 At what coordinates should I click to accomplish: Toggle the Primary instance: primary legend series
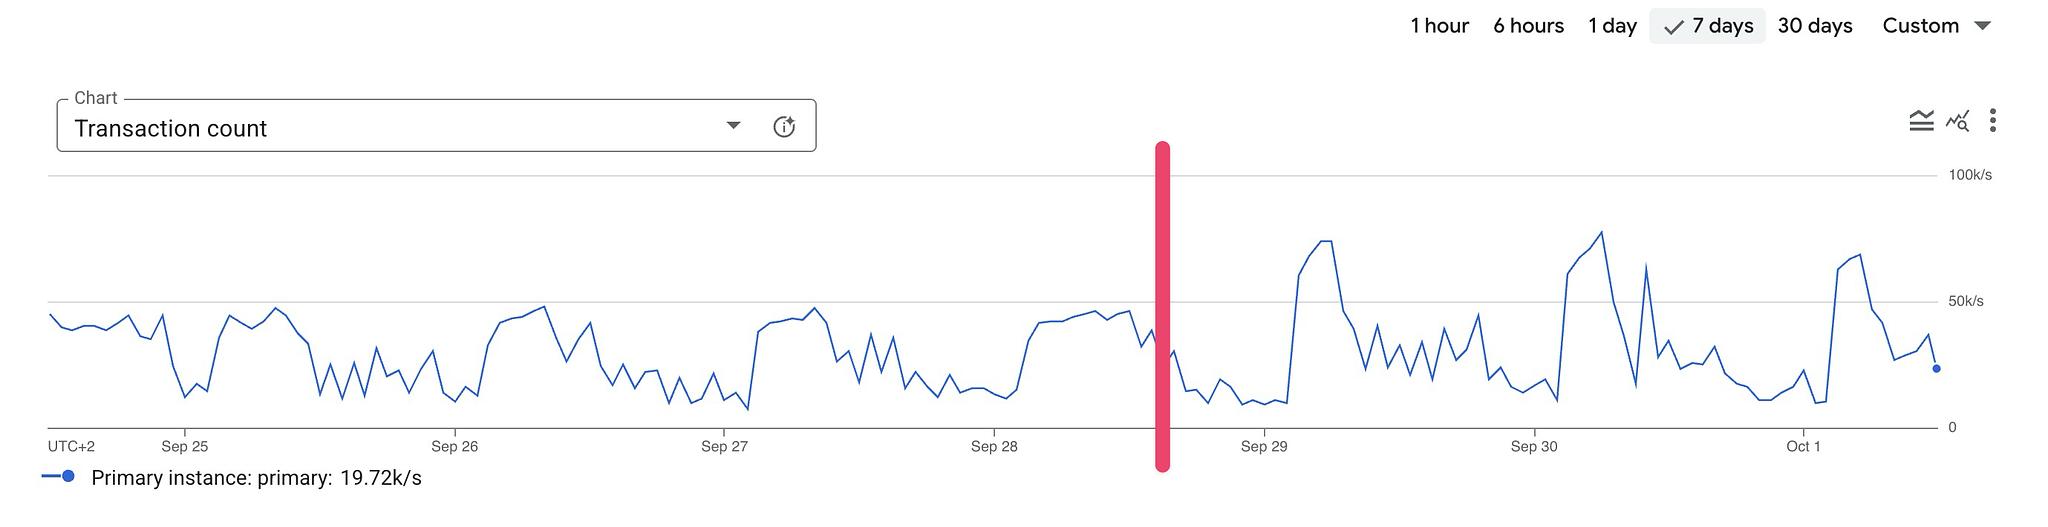(211, 478)
